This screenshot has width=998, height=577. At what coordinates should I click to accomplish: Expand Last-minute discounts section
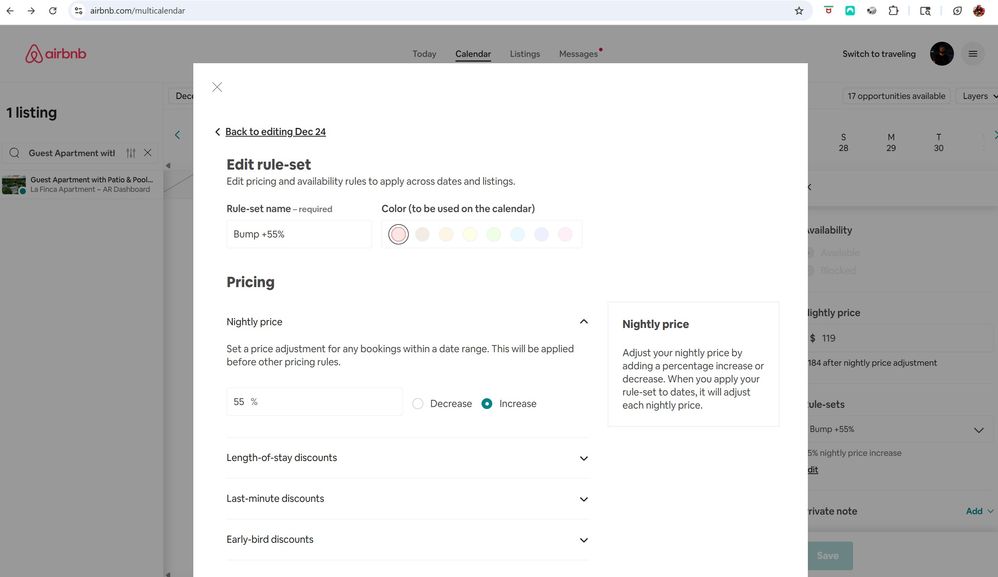click(x=584, y=499)
